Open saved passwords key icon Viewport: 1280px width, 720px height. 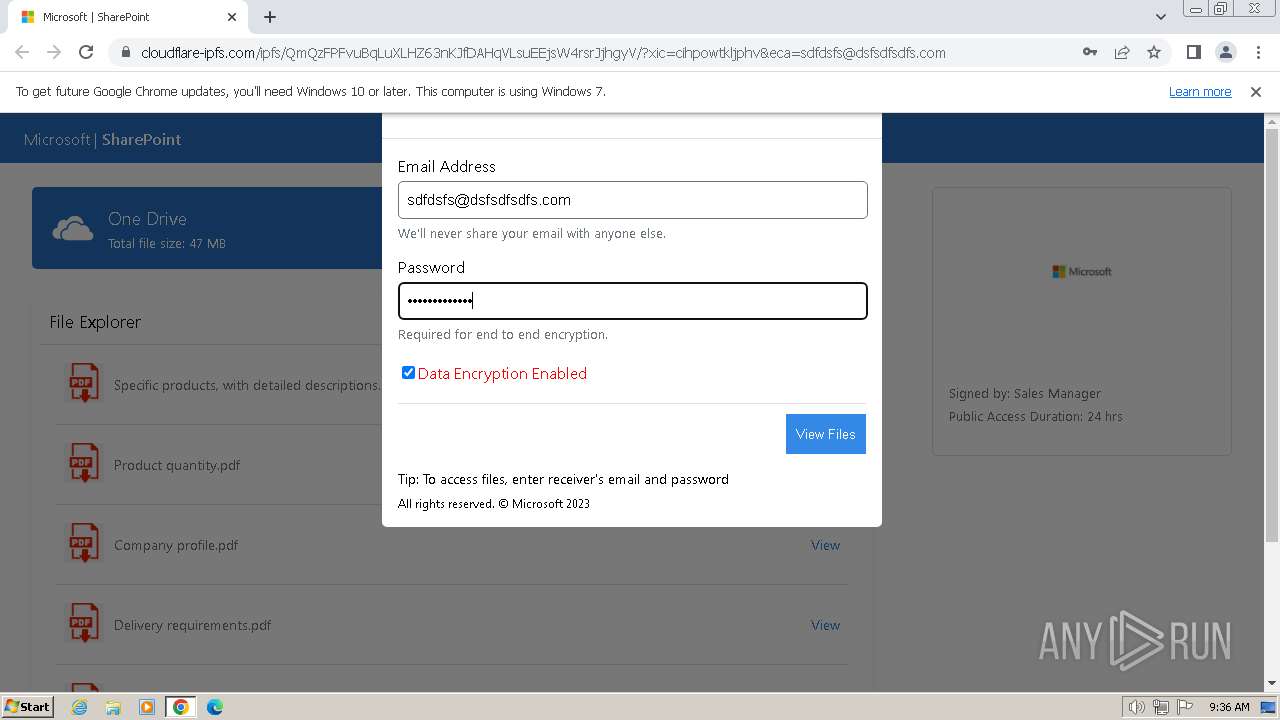[1090, 52]
